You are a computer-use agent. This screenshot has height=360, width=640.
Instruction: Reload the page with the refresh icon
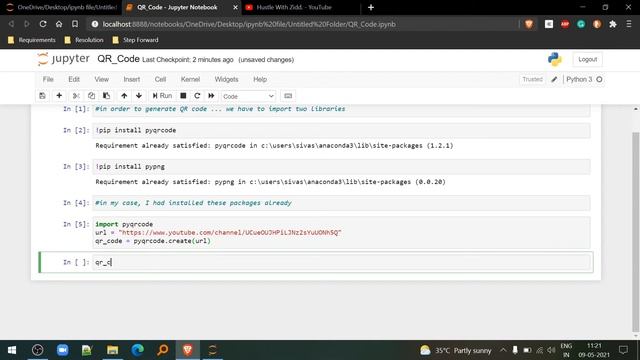[43, 24]
